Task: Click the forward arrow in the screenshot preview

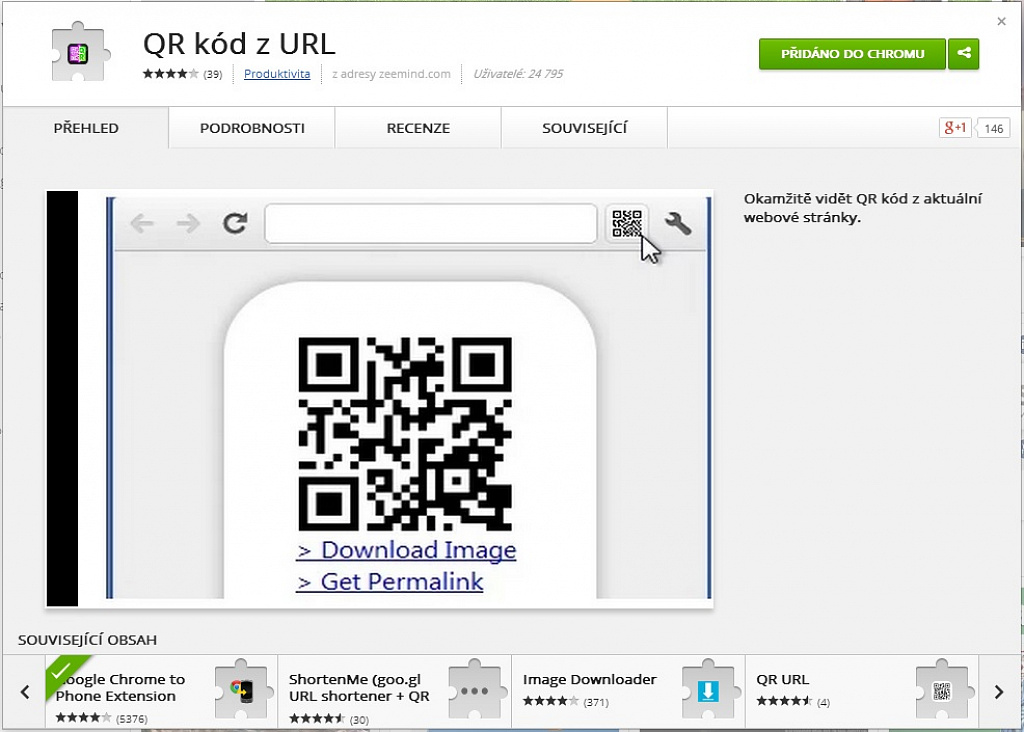Action: (188, 223)
